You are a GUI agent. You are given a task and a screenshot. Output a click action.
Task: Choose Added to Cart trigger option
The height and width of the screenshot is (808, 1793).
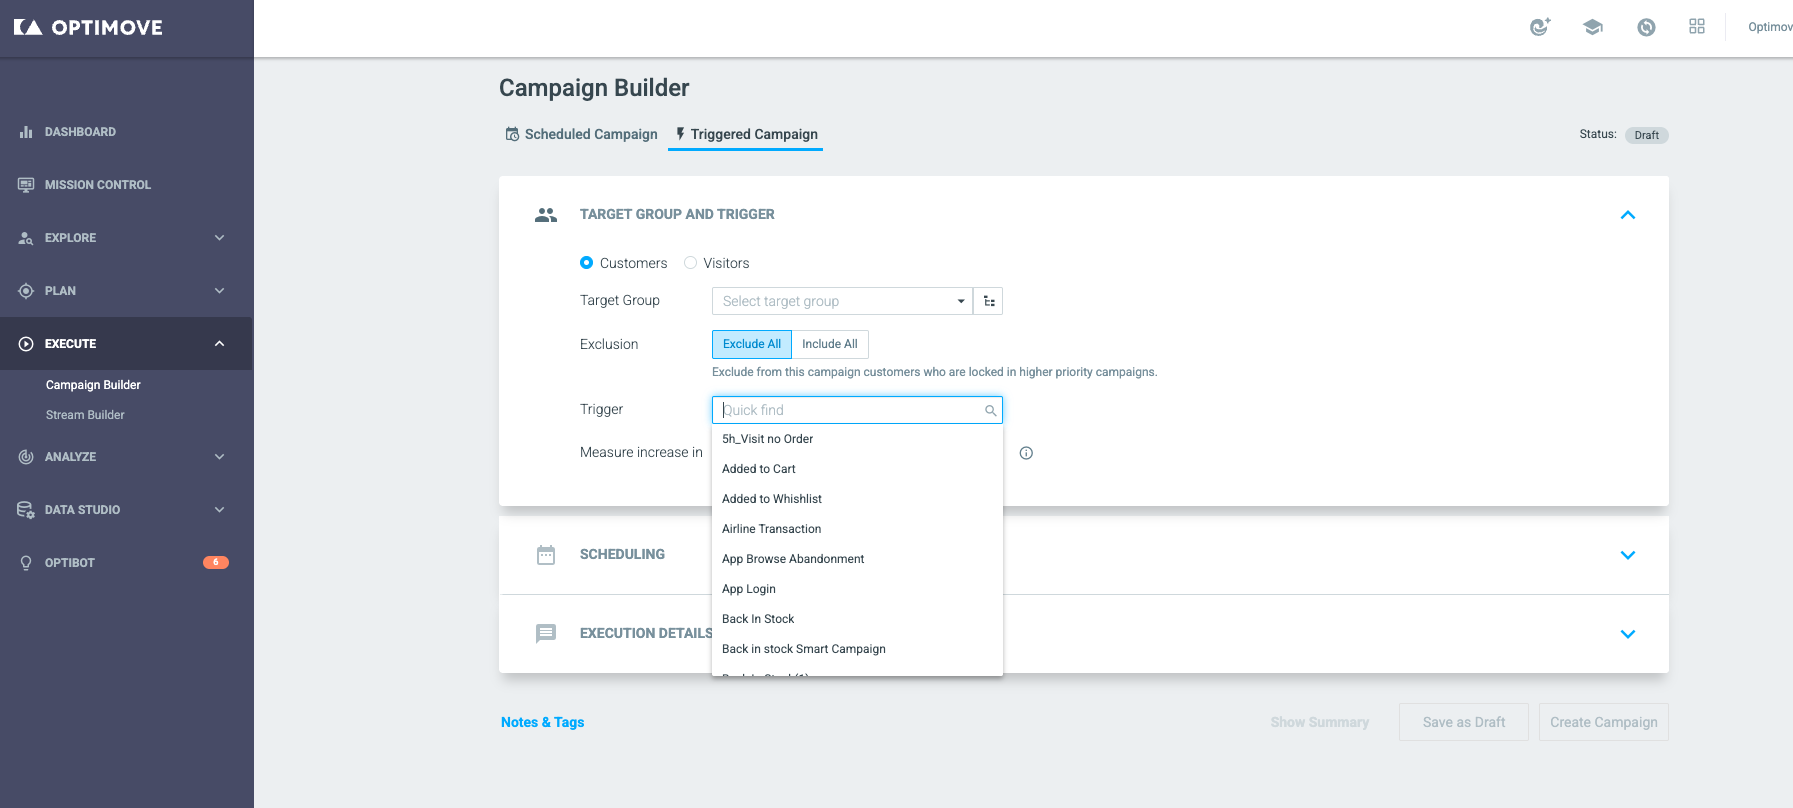click(759, 469)
